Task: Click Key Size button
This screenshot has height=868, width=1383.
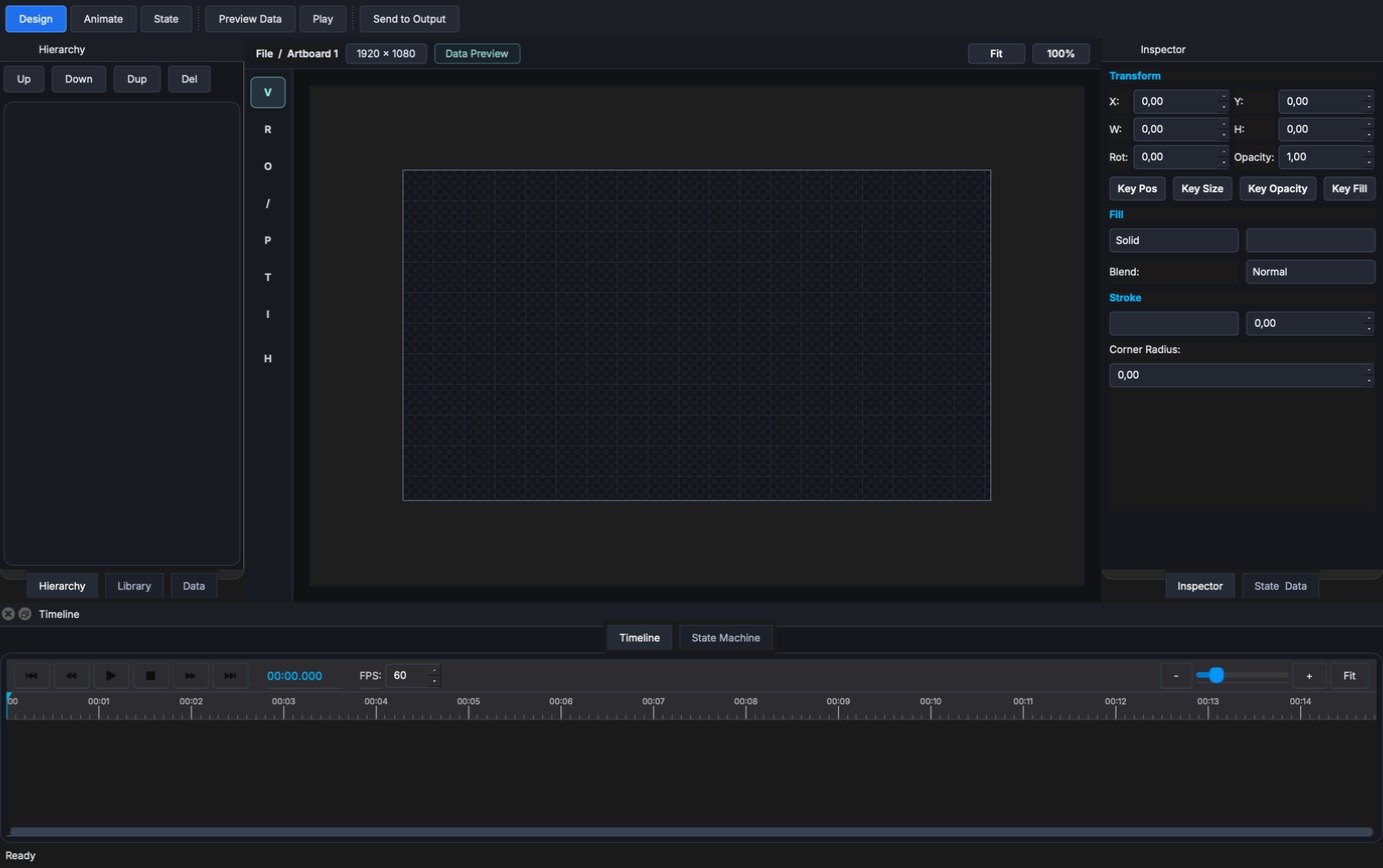Action: (x=1203, y=188)
